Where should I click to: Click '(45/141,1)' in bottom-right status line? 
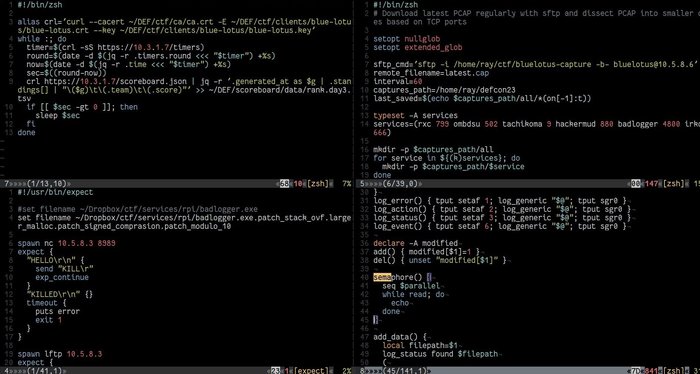click(x=405, y=370)
